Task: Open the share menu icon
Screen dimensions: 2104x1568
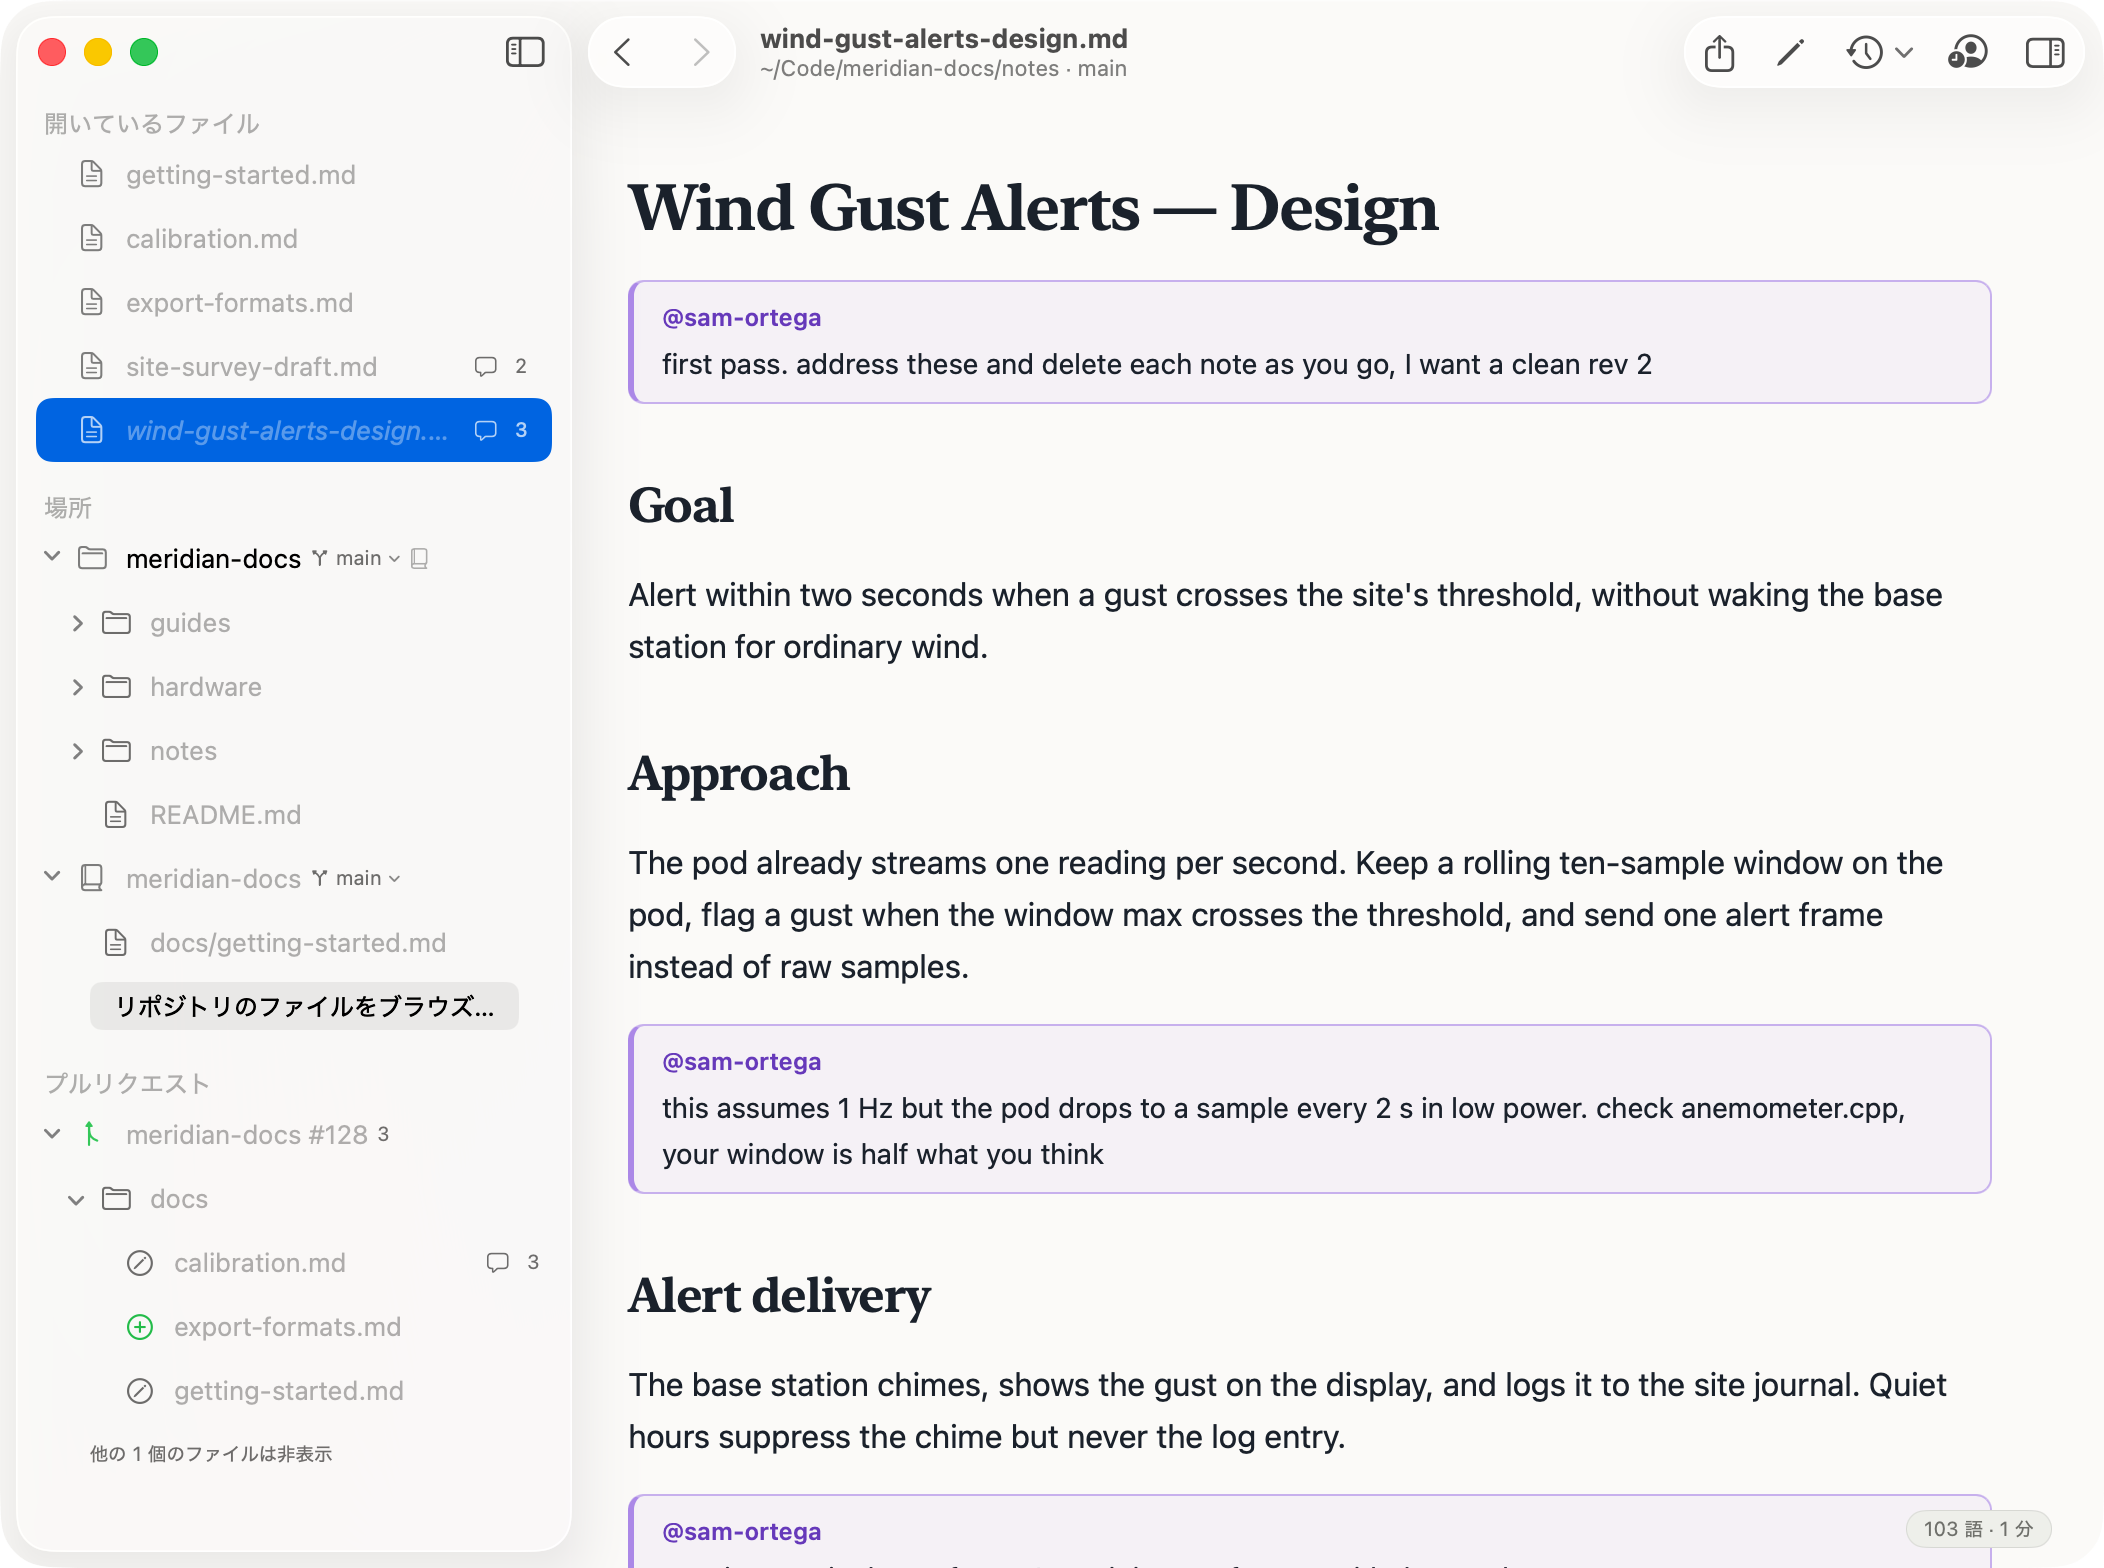Action: point(1719,52)
